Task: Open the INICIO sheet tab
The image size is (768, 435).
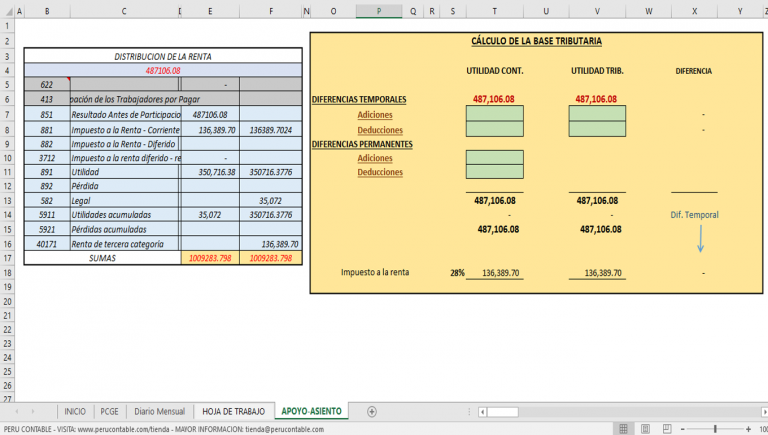Action: tap(75, 411)
